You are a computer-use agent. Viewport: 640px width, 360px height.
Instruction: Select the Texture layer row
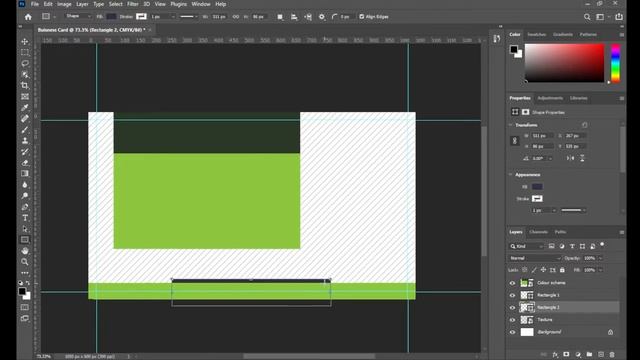564,320
